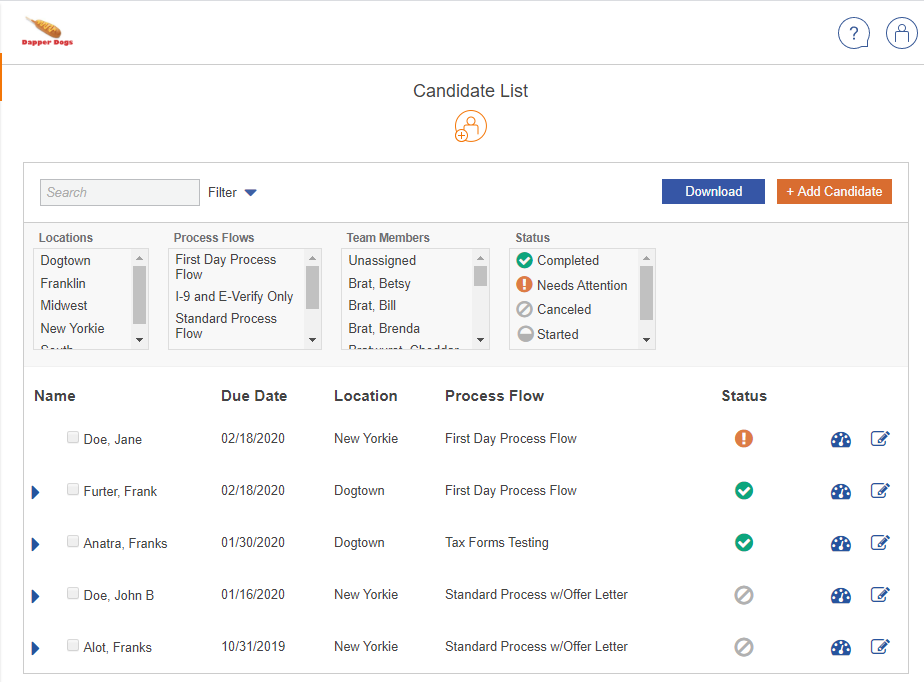Open the dashboard icon for Doe, Jane
924x682 pixels.
840,439
